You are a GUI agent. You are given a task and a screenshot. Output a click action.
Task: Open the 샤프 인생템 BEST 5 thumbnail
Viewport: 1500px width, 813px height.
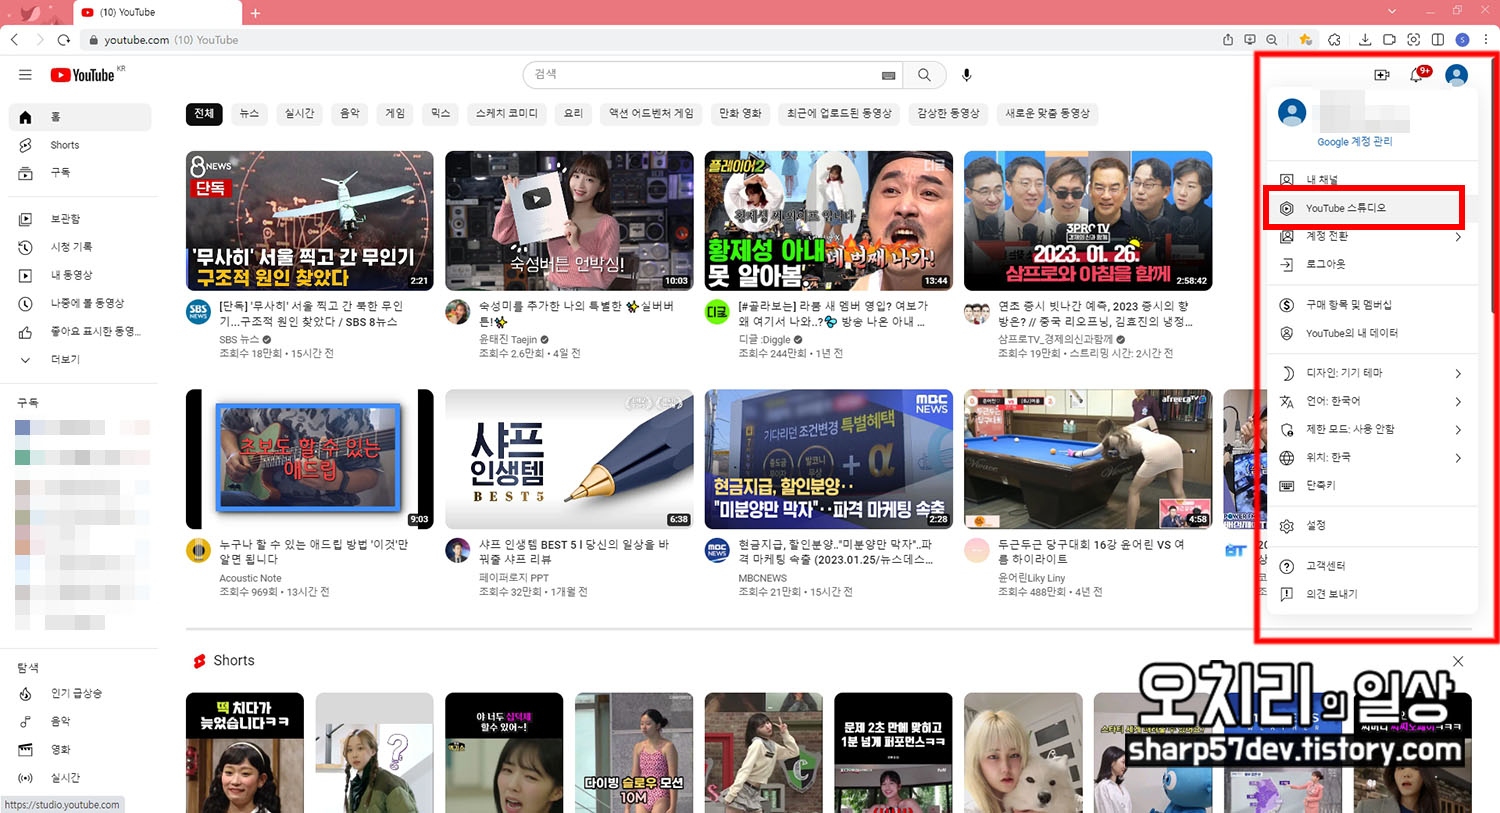pyautogui.click(x=569, y=459)
